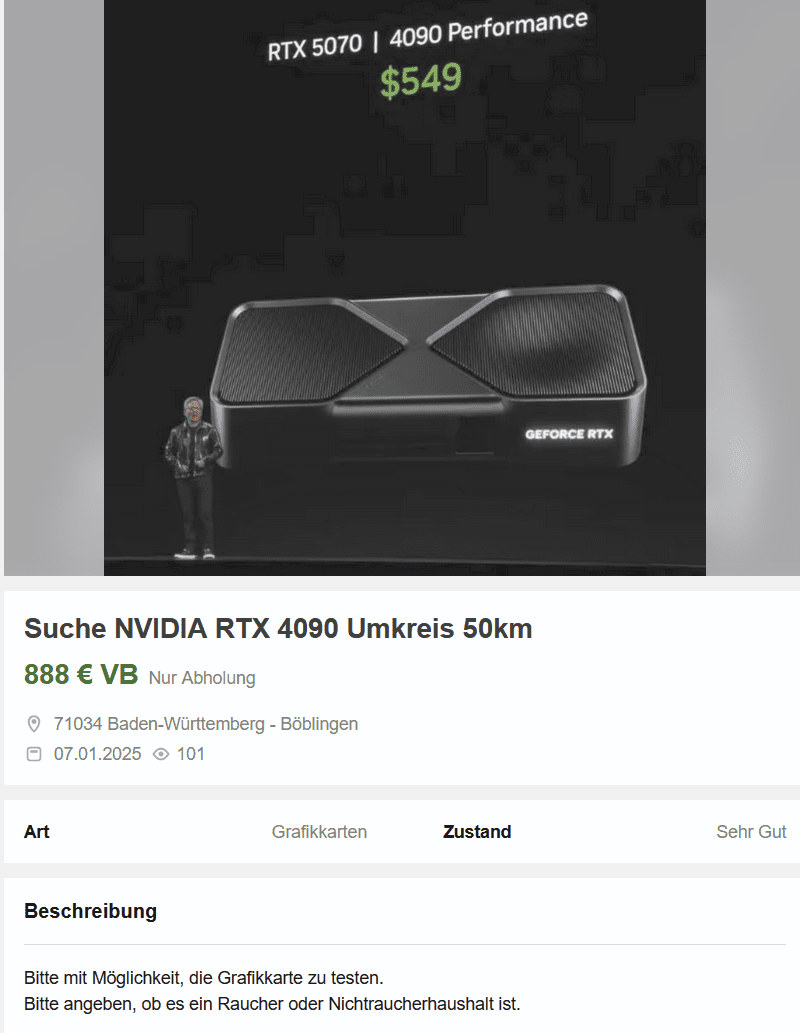
Task: Click the calendar date icon
Action: [x=34, y=754]
